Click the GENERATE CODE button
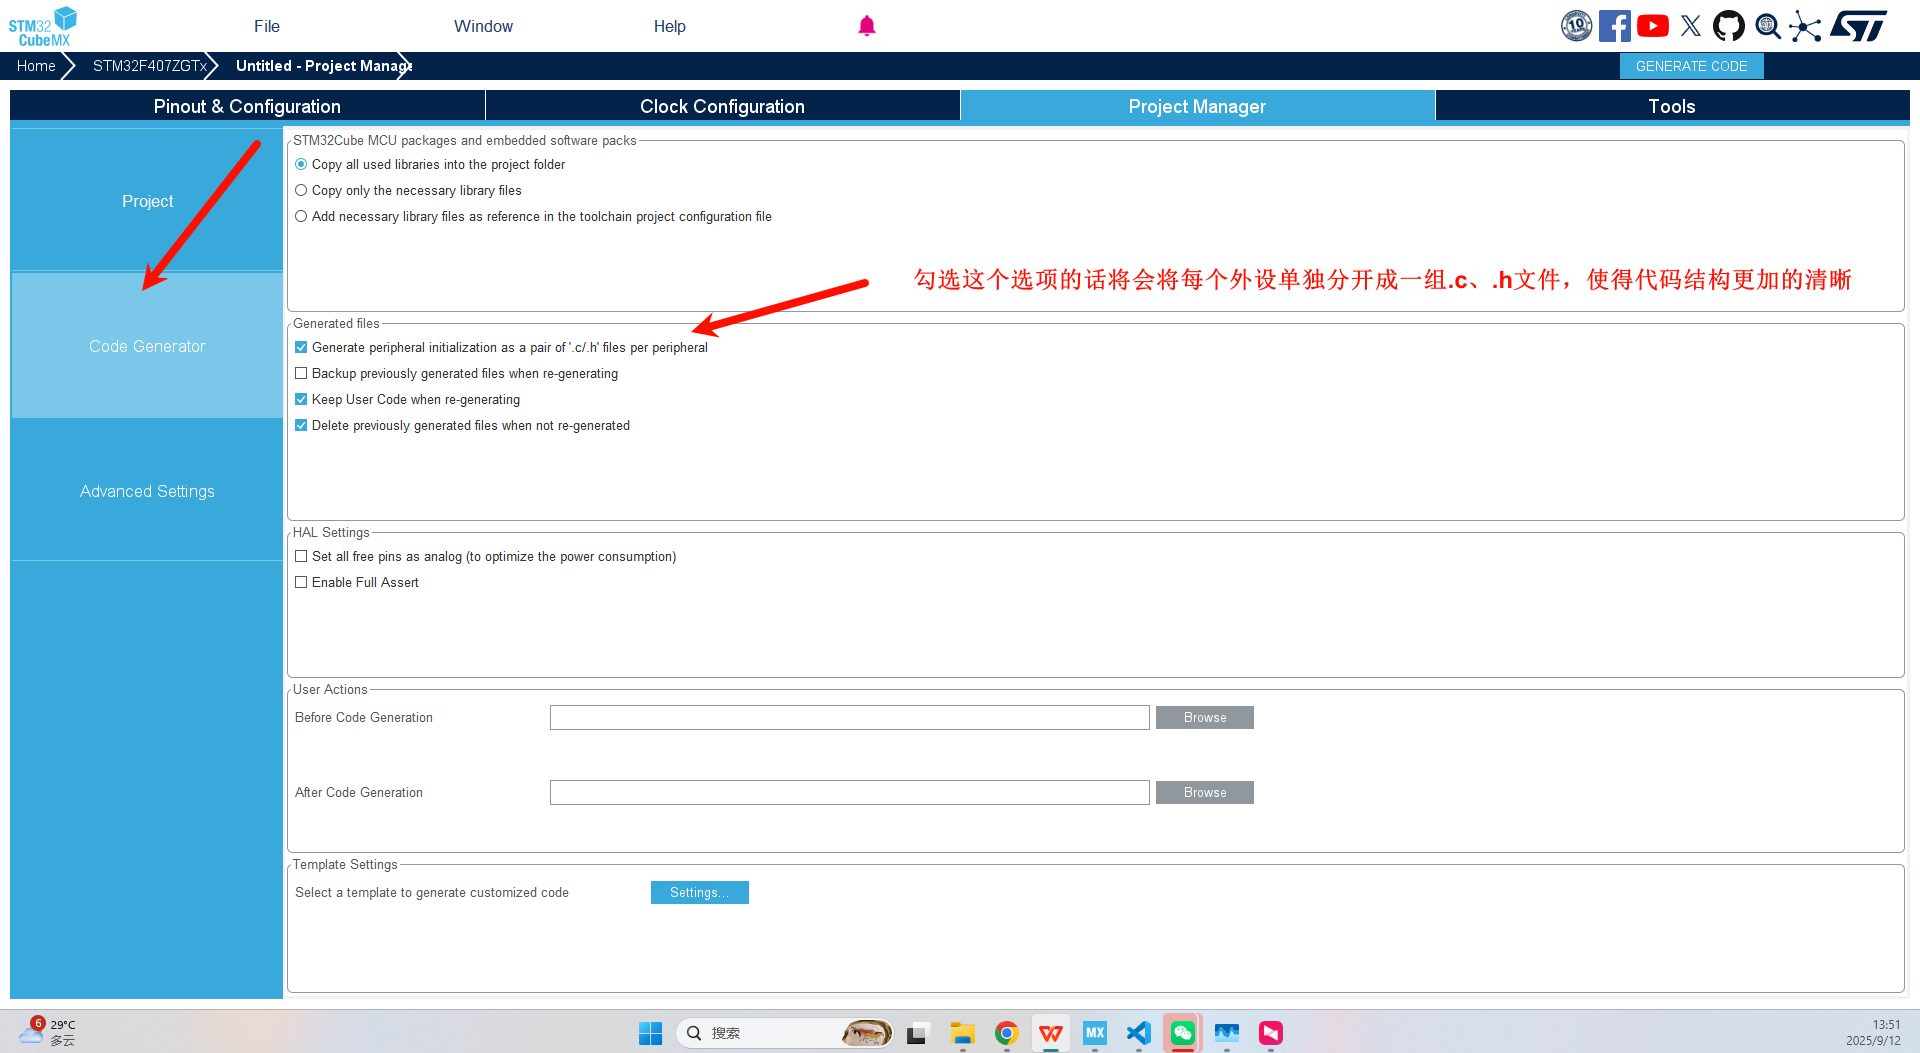The image size is (1920, 1053). click(x=1692, y=66)
